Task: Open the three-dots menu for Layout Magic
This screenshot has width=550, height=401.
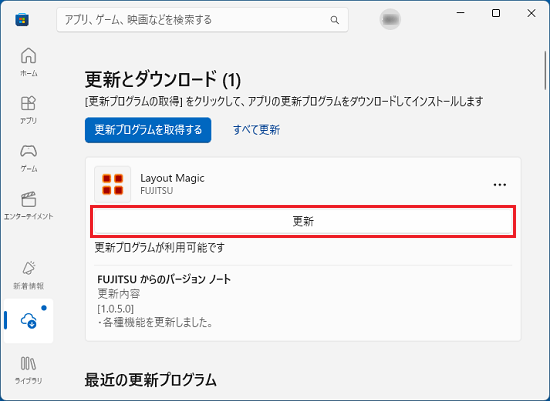Action: pos(499,185)
